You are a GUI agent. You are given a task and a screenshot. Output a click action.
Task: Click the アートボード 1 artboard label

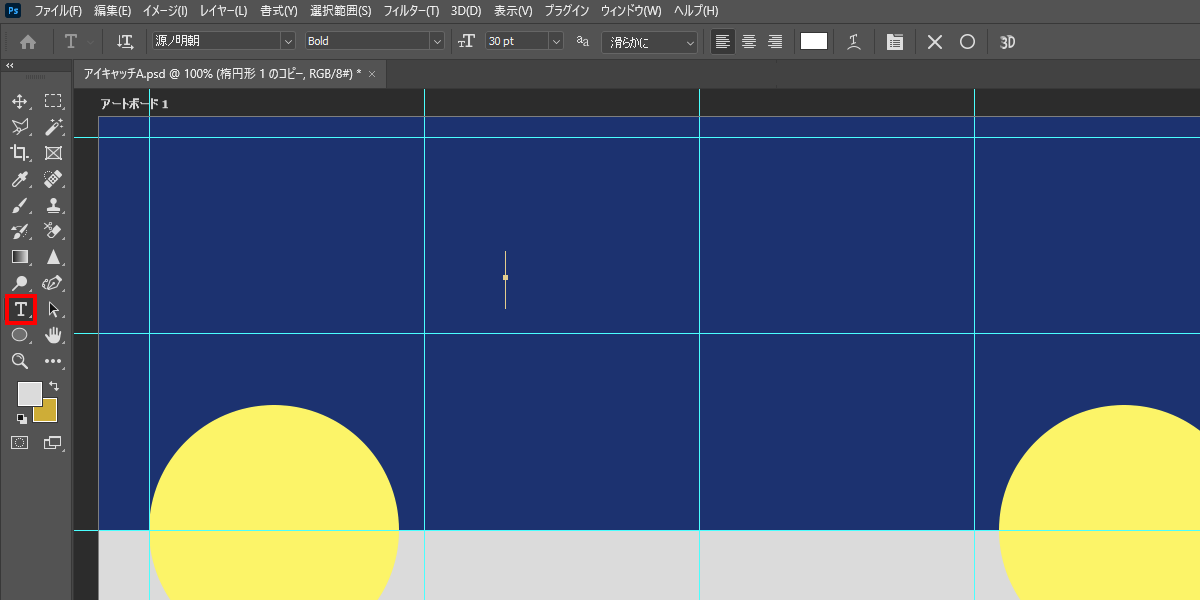(x=134, y=103)
